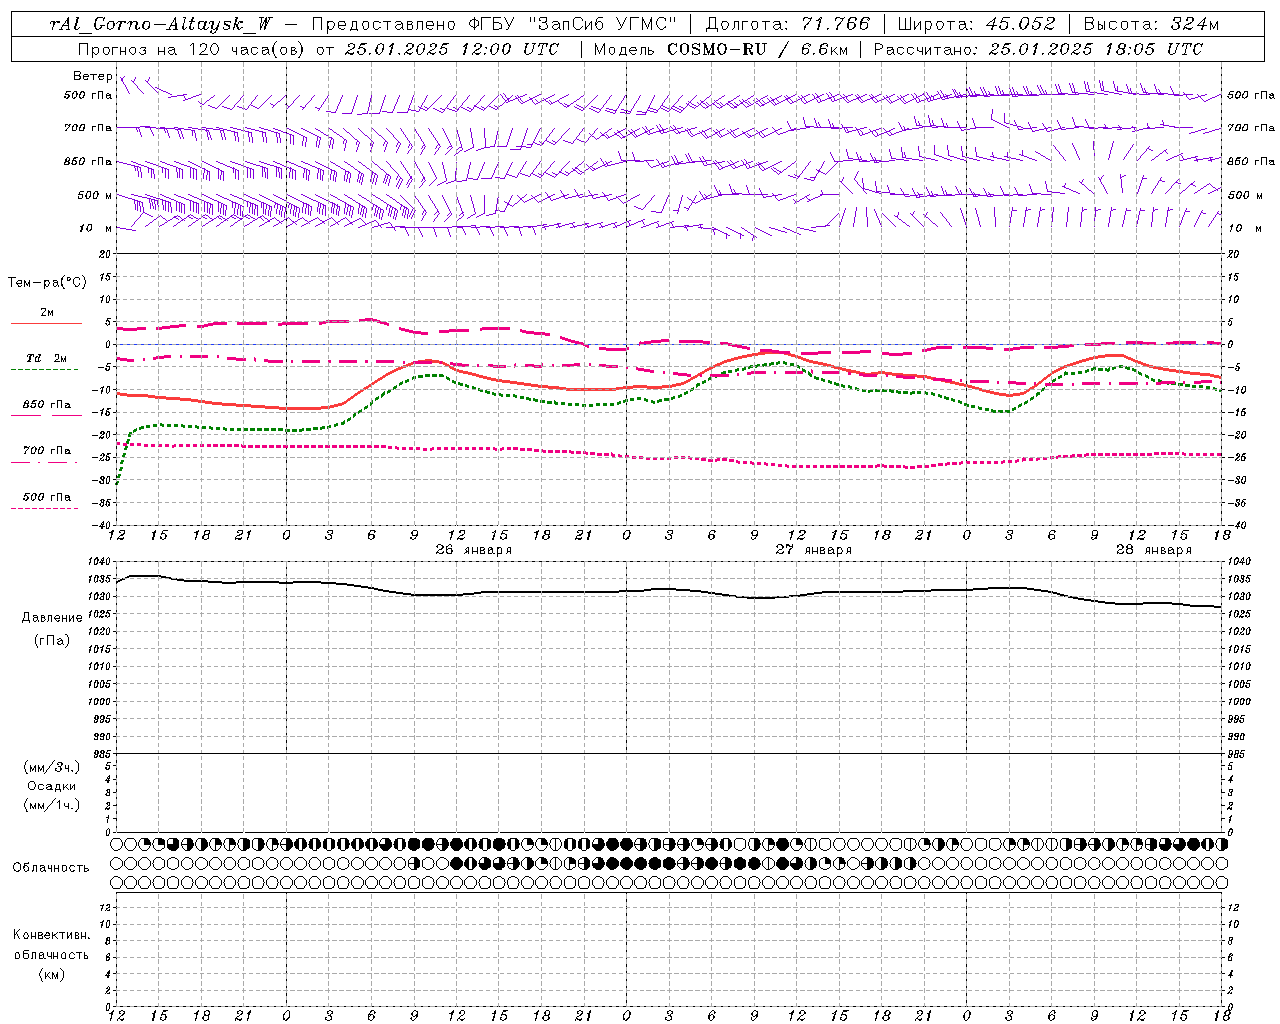The height and width of the screenshot is (1024, 1280).
Task: Click the 'Конвективн.' convective cloud label
Action: pos(52,935)
